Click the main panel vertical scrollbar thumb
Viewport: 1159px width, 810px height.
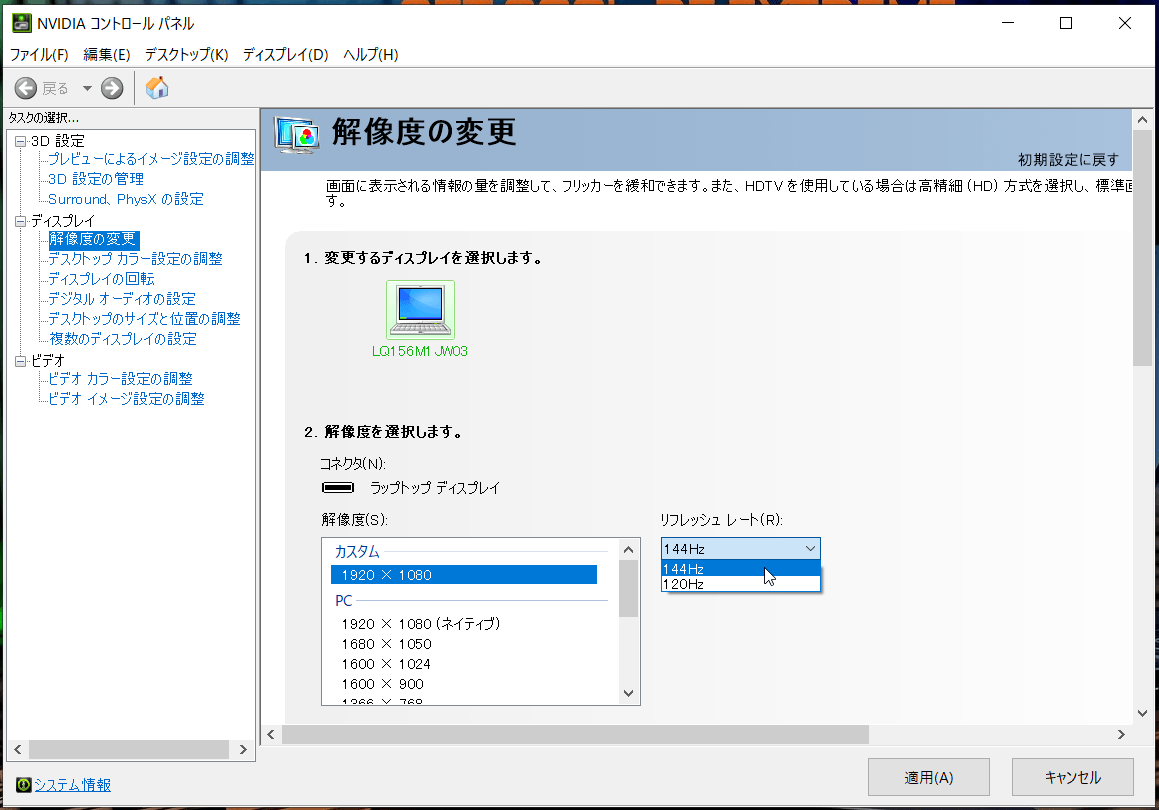(1142, 248)
